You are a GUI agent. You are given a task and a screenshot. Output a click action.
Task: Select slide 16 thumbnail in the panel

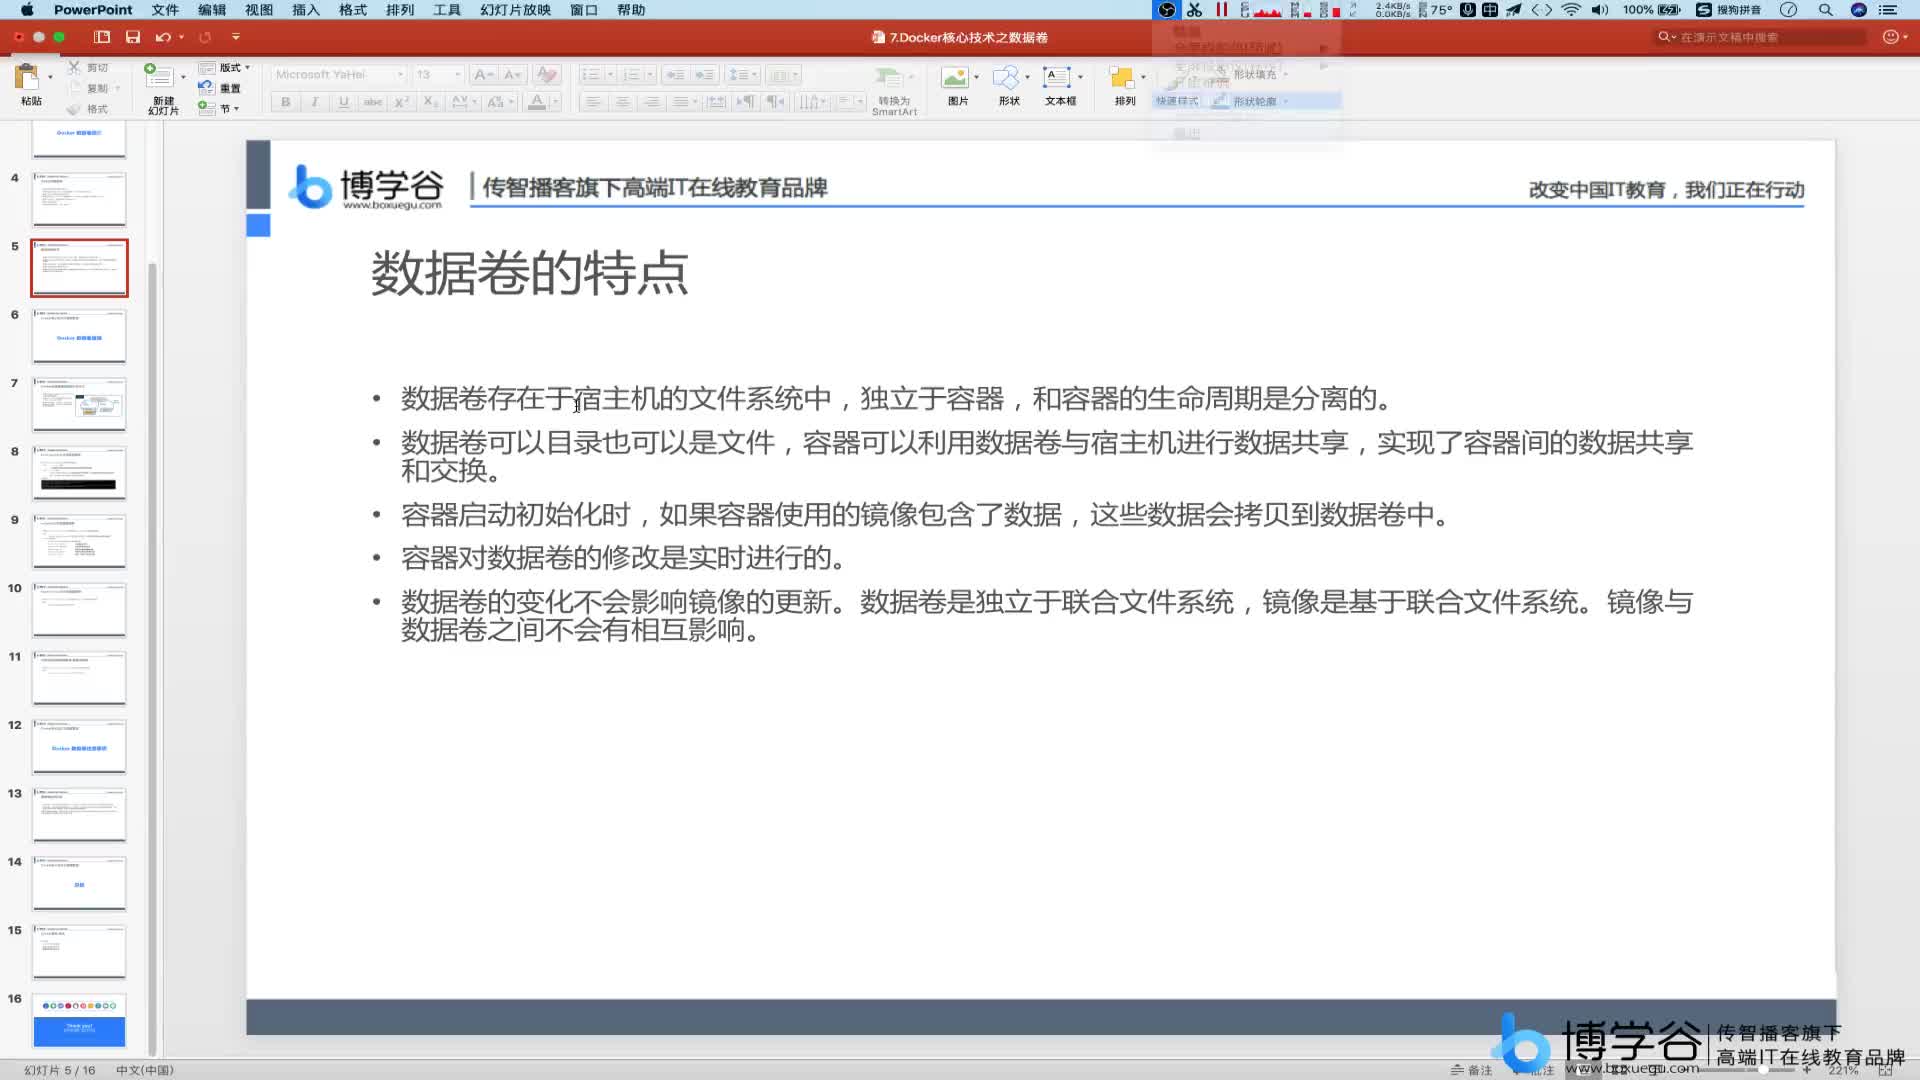79,1020
